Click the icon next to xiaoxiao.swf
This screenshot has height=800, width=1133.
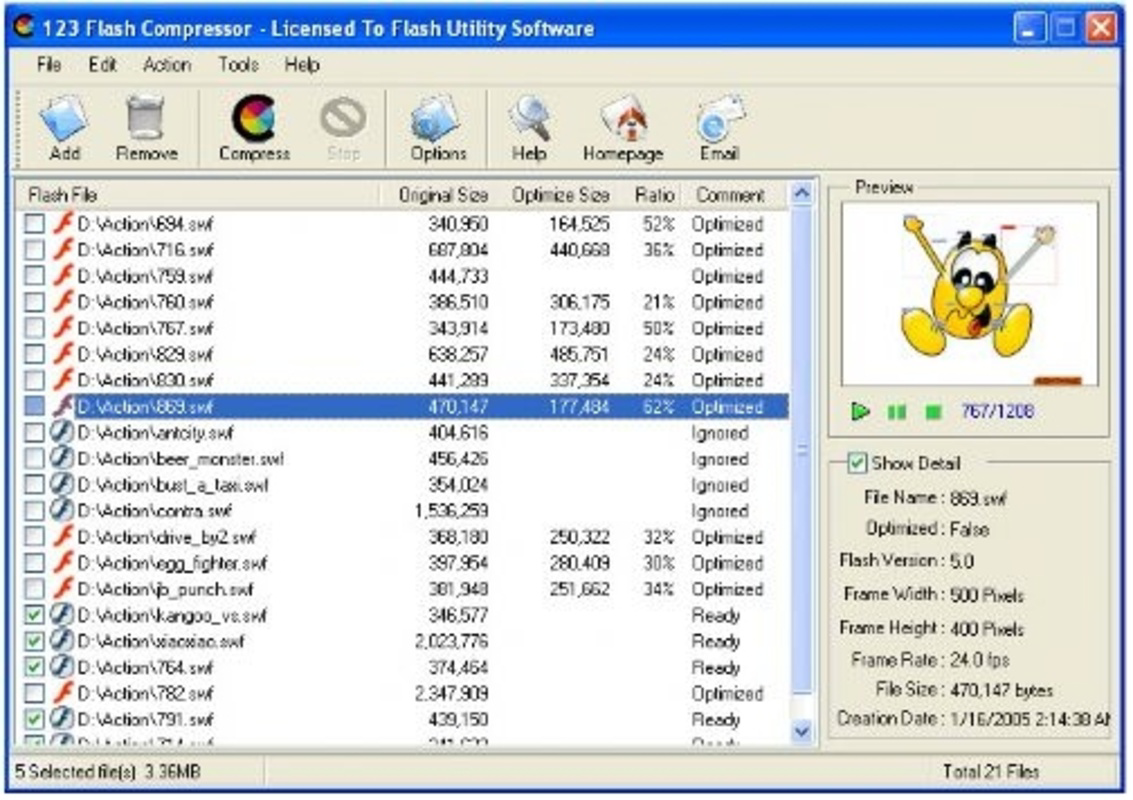[x=62, y=640]
